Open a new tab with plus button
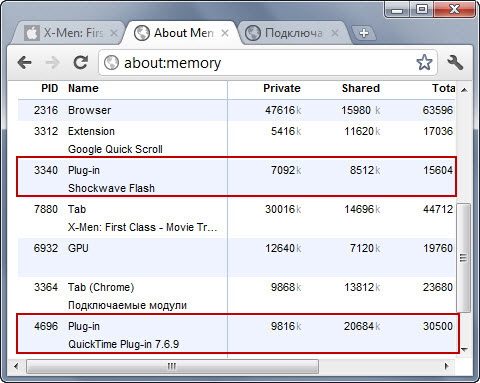This screenshot has width=480, height=383. pyautogui.click(x=364, y=33)
